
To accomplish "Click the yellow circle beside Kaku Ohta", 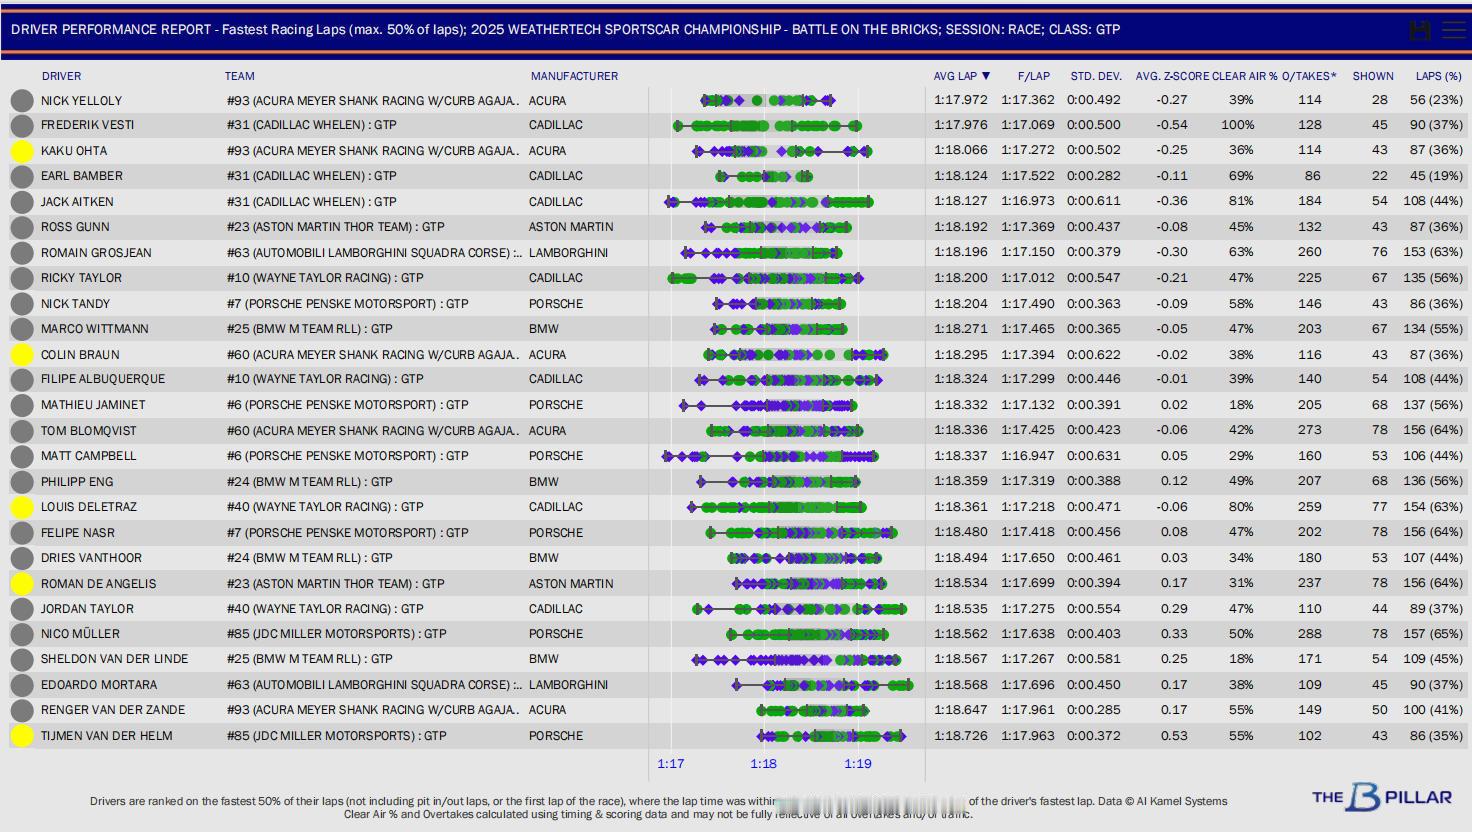I will [x=22, y=151].
